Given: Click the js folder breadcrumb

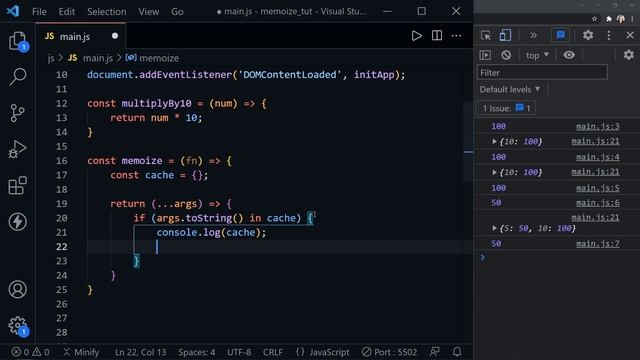Looking at the screenshot, I should click(x=51, y=58).
